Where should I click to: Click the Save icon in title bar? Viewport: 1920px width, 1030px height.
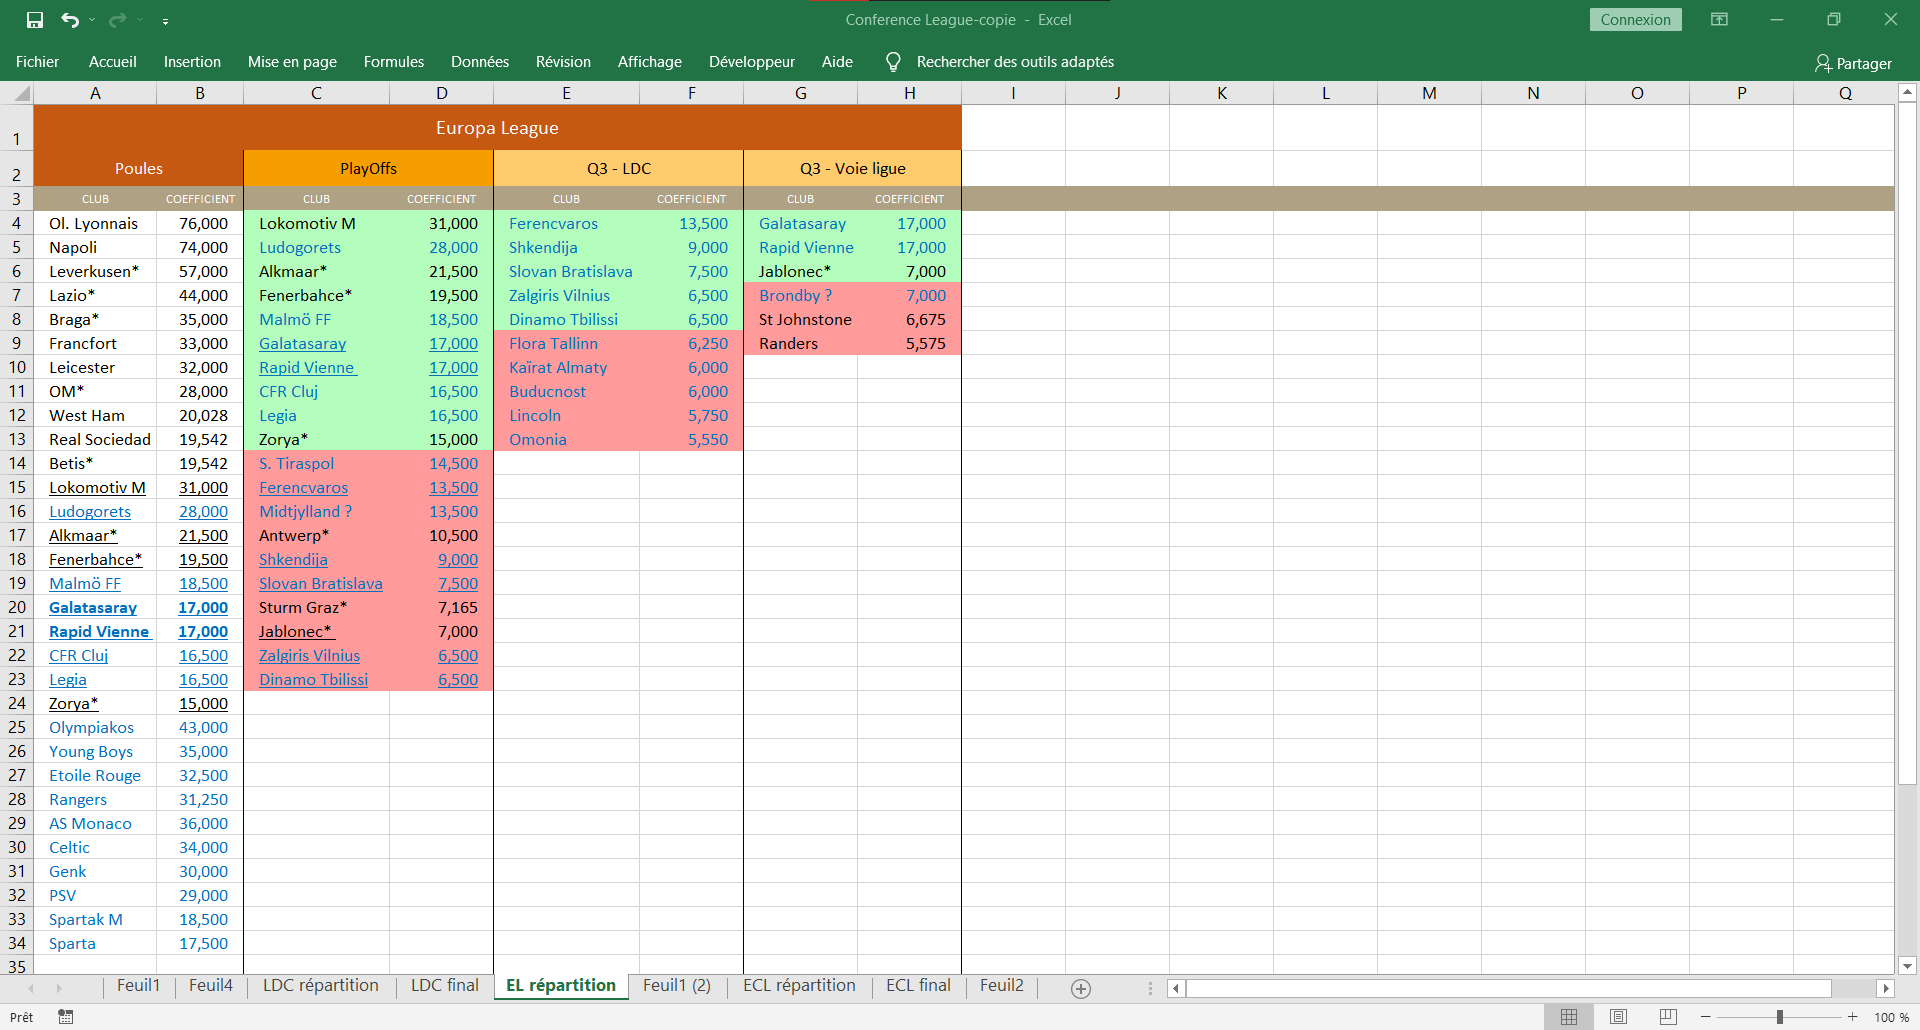(35, 20)
